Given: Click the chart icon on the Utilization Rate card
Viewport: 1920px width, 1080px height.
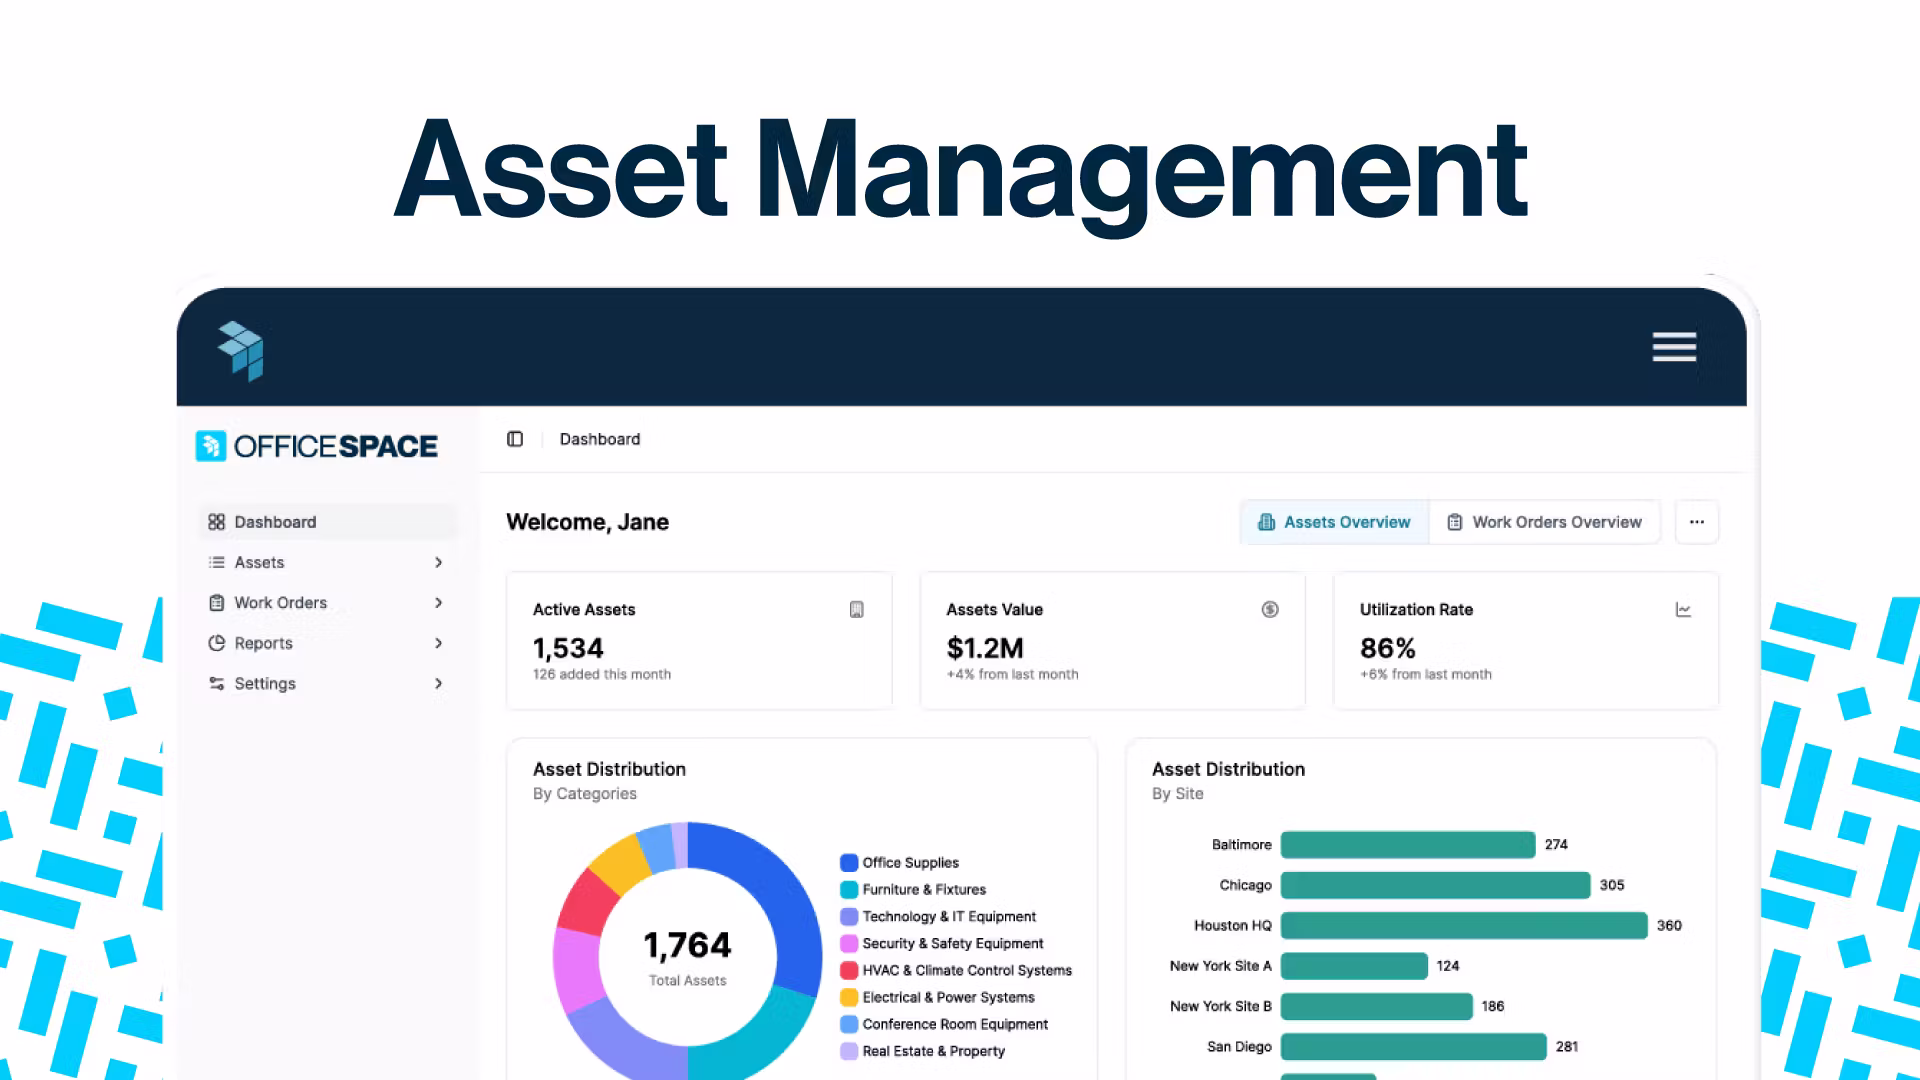Looking at the screenshot, I should coord(1683,609).
